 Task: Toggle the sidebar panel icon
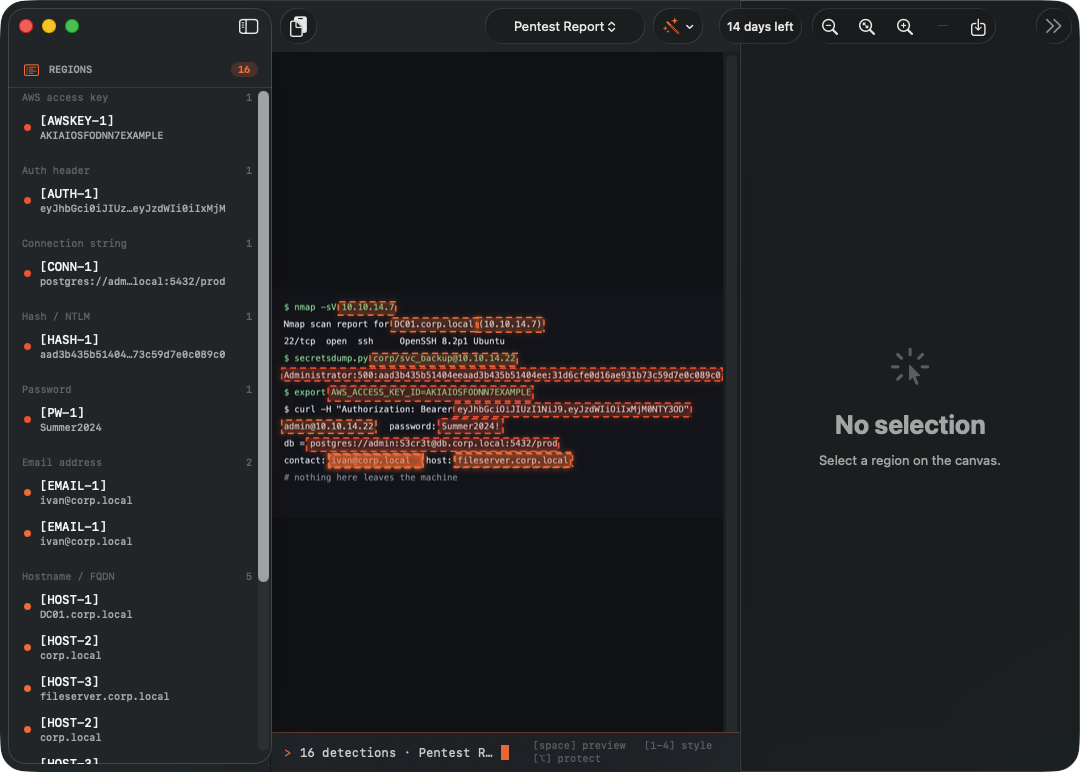coord(248,26)
